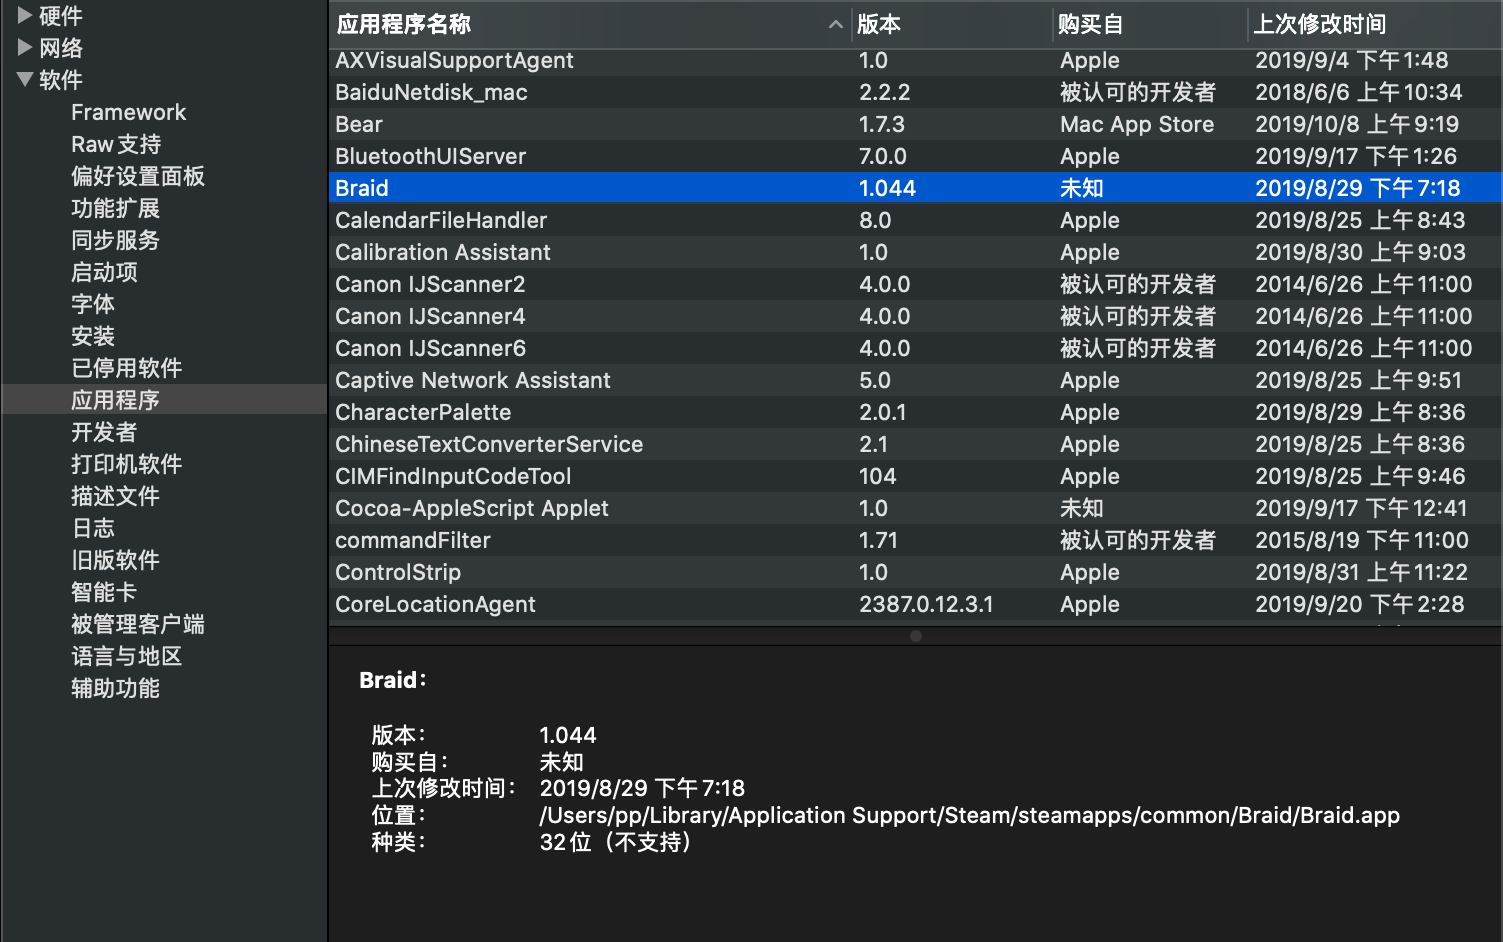Screen dimensions: 1503x942
Task: Toggle sort arrow in 应用程序名称 column header
Action: pos(836,24)
